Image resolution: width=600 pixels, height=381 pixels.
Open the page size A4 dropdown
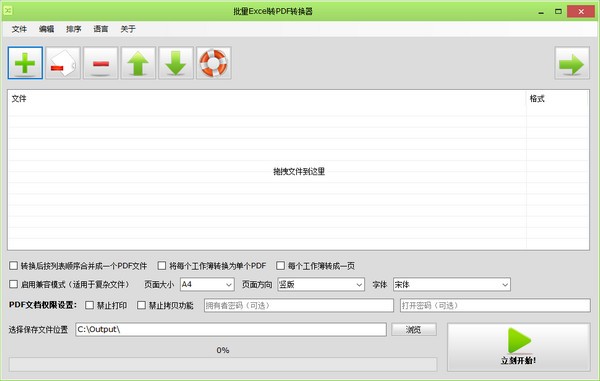207,285
